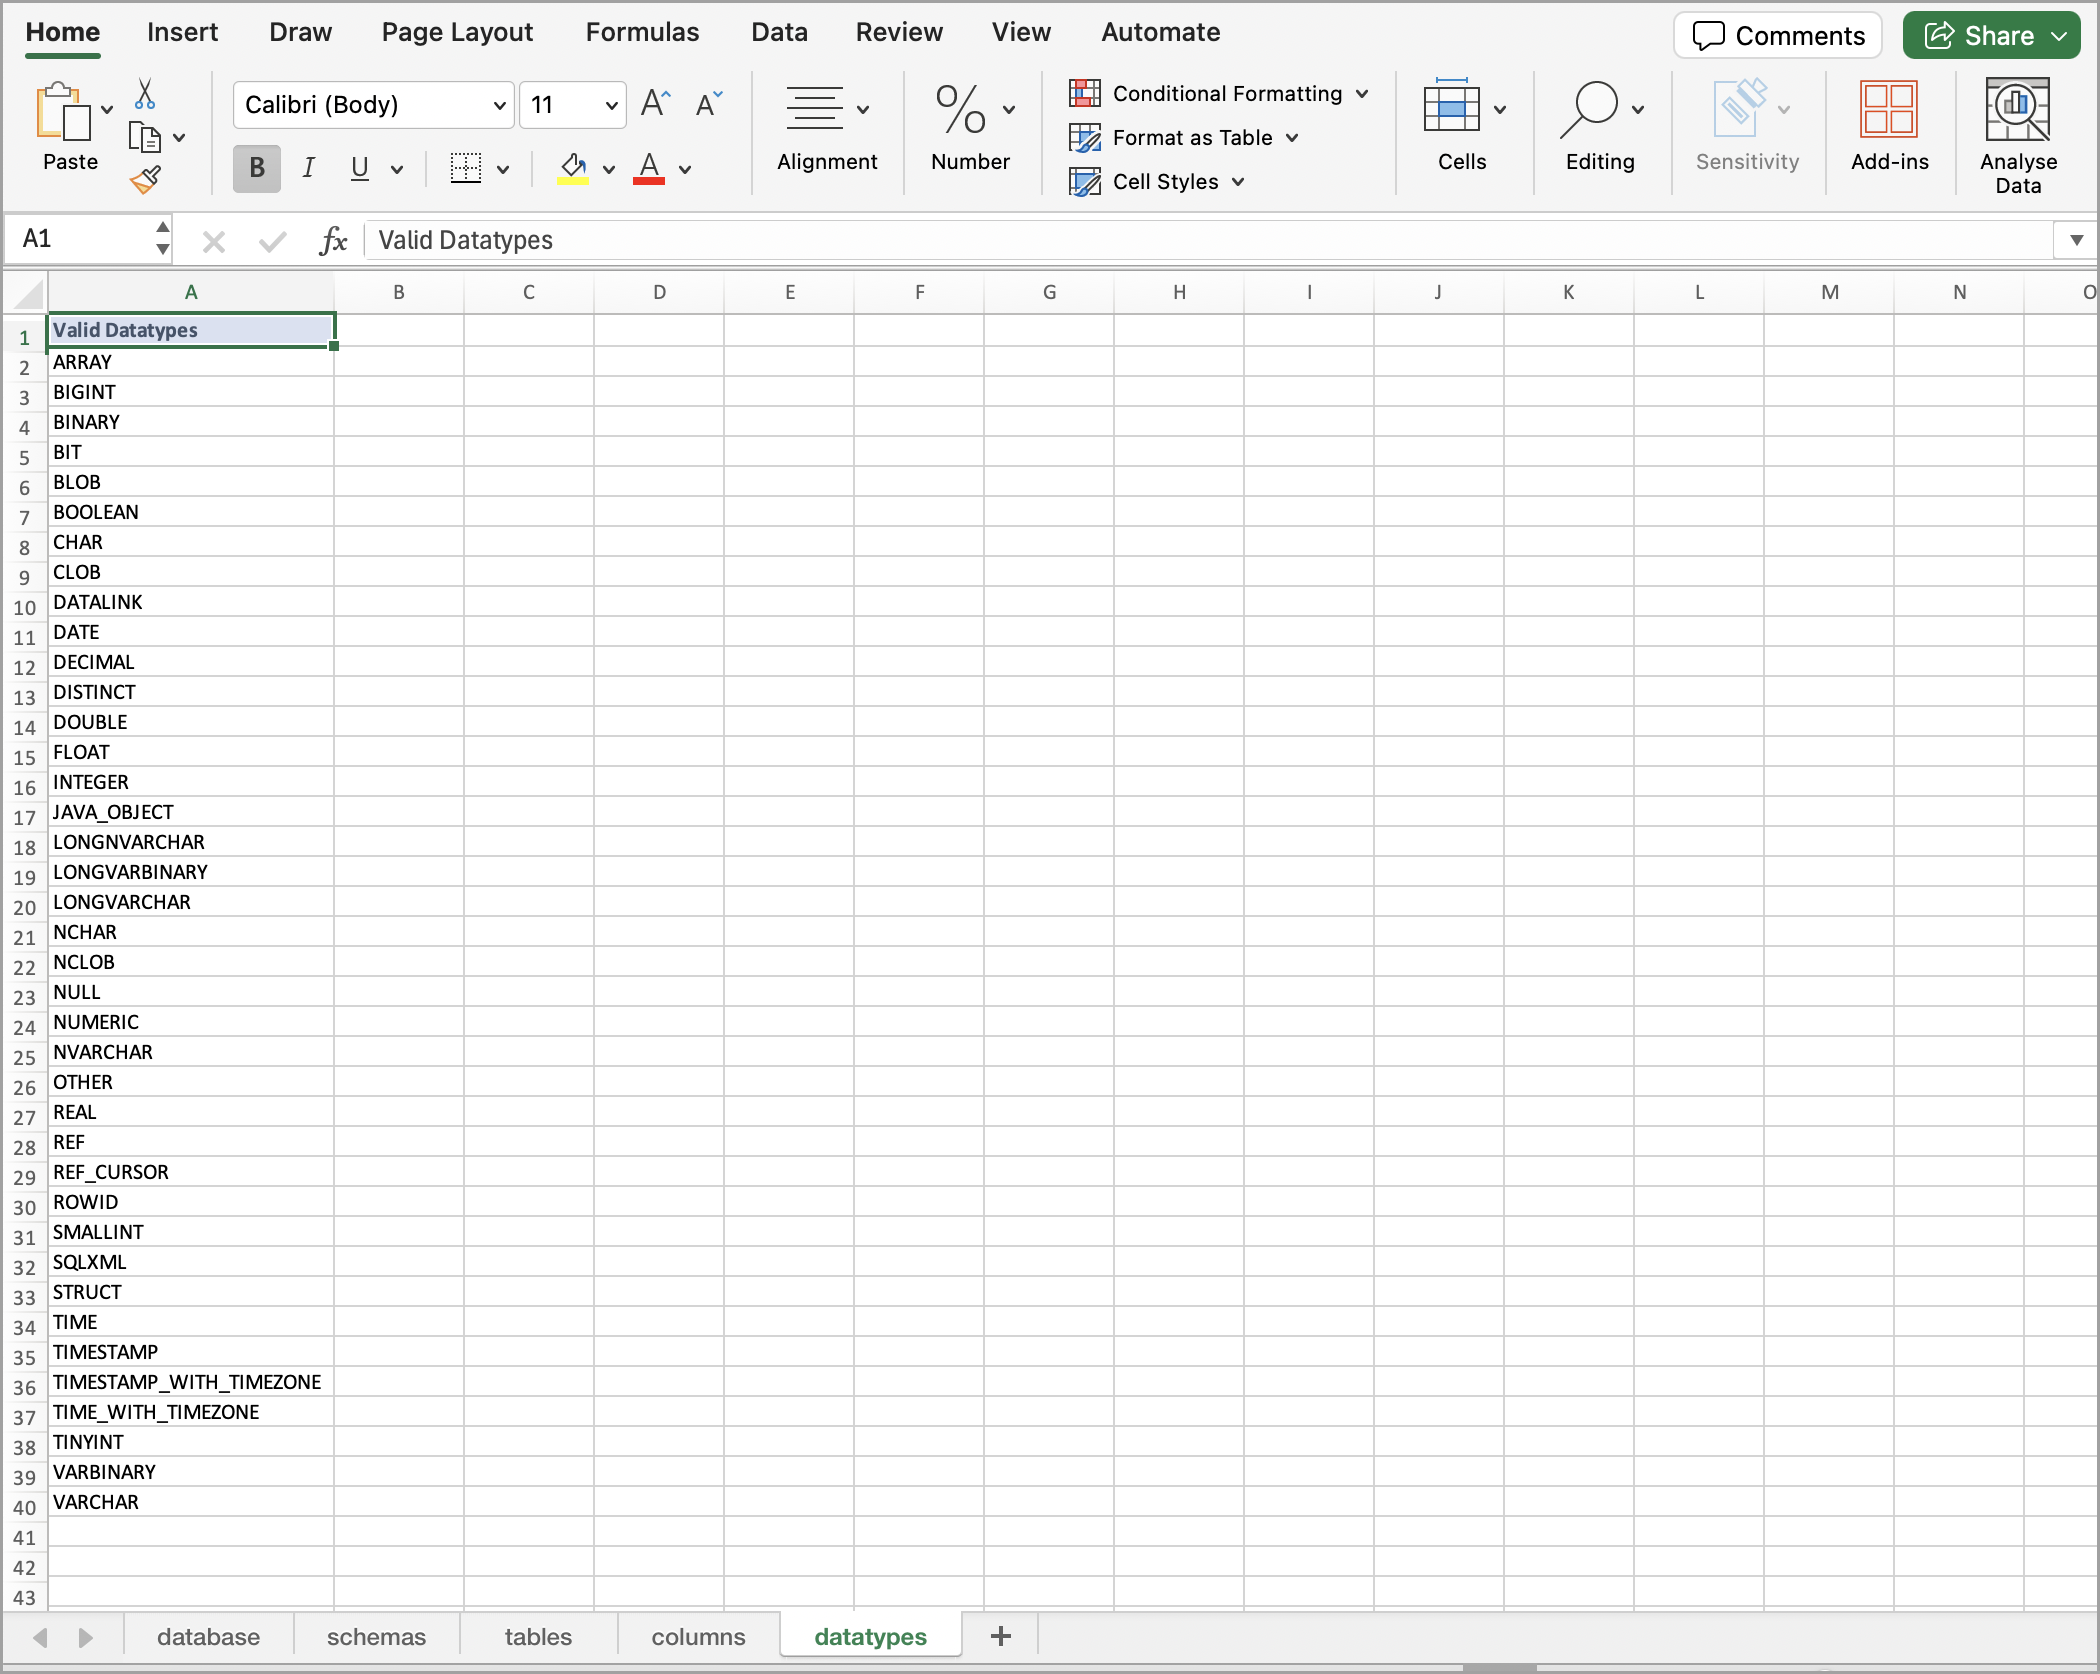Switch to the tables sheet tab

coord(538,1637)
